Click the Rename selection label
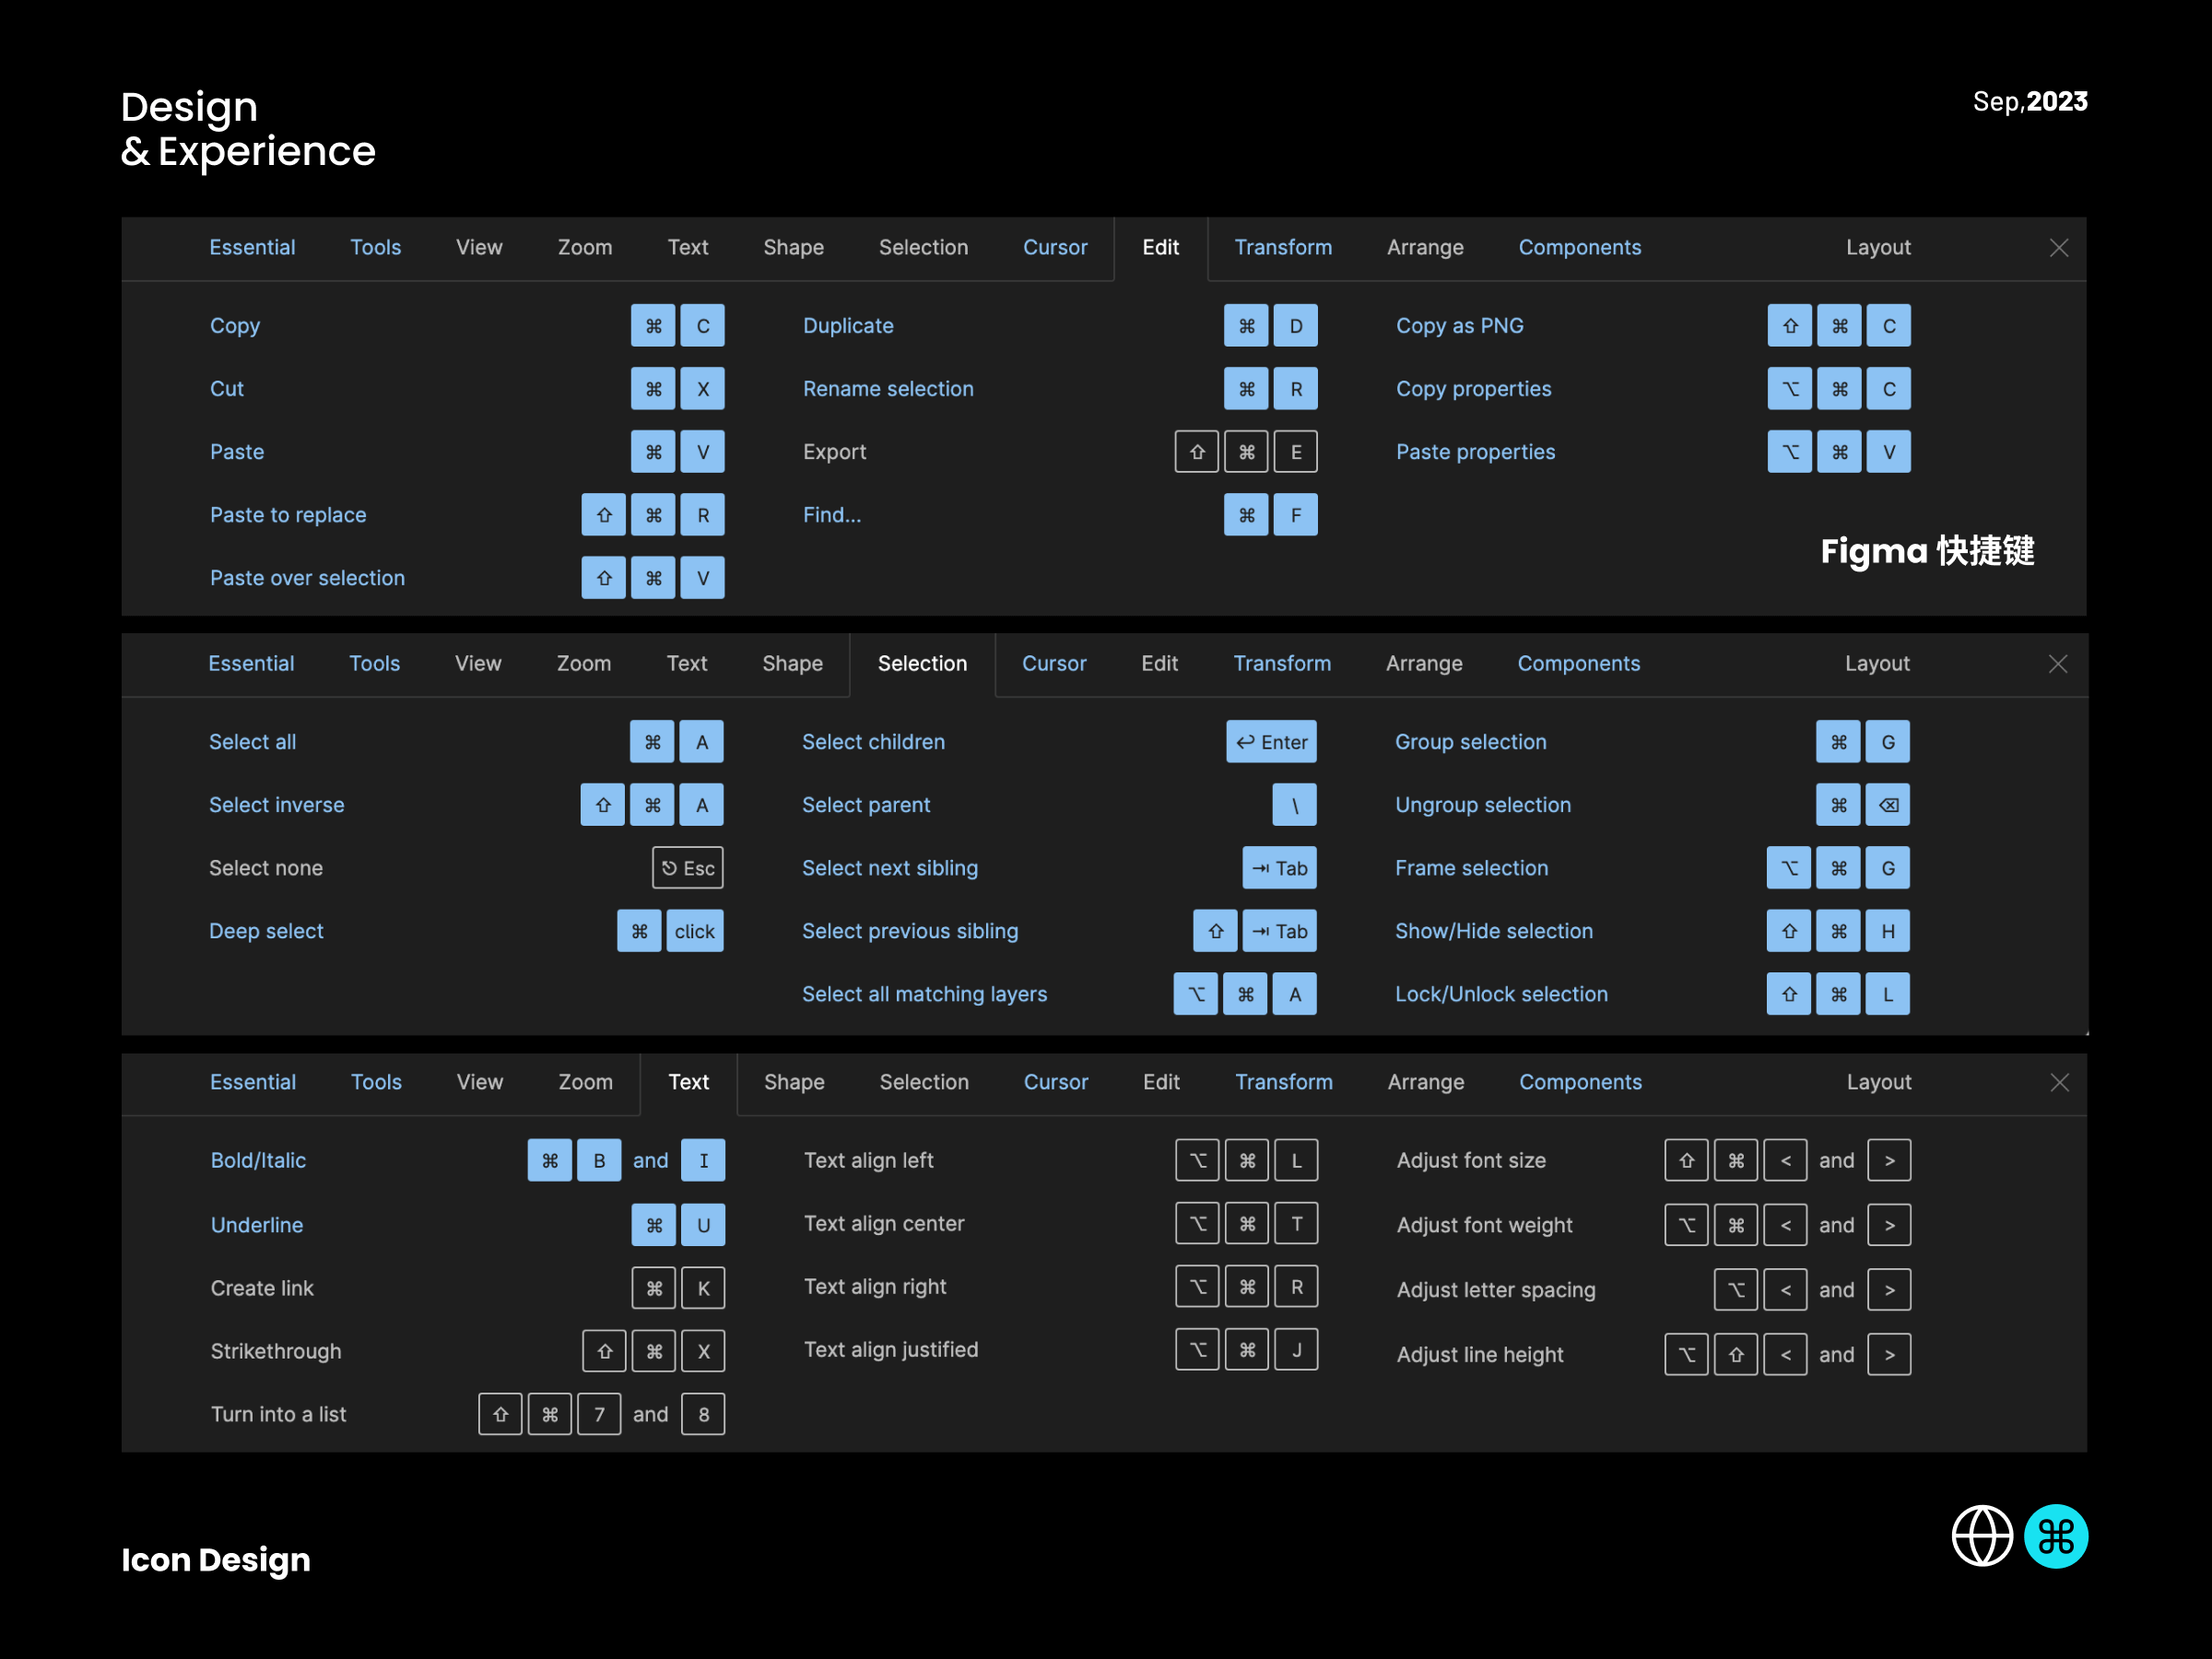The image size is (2212, 1659). click(888, 389)
